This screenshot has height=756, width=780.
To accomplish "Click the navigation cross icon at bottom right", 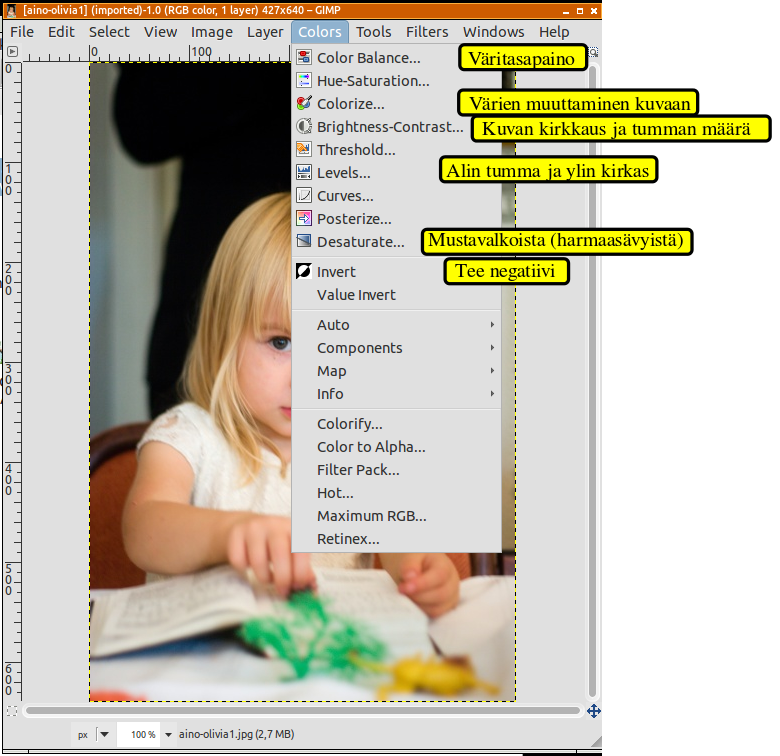I will tap(593, 711).
